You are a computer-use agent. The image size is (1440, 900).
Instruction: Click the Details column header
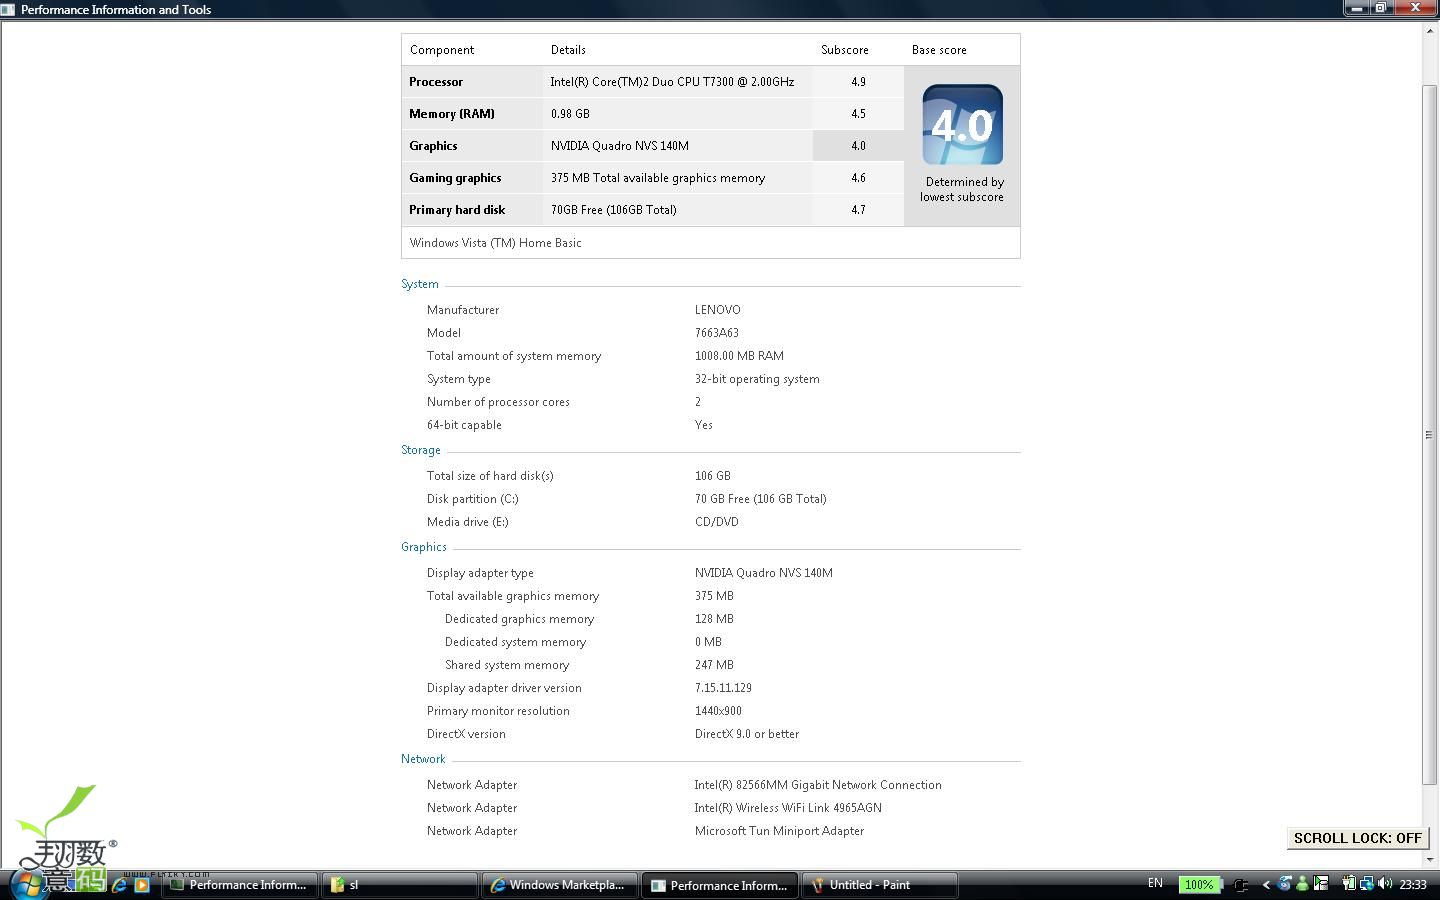coord(568,50)
